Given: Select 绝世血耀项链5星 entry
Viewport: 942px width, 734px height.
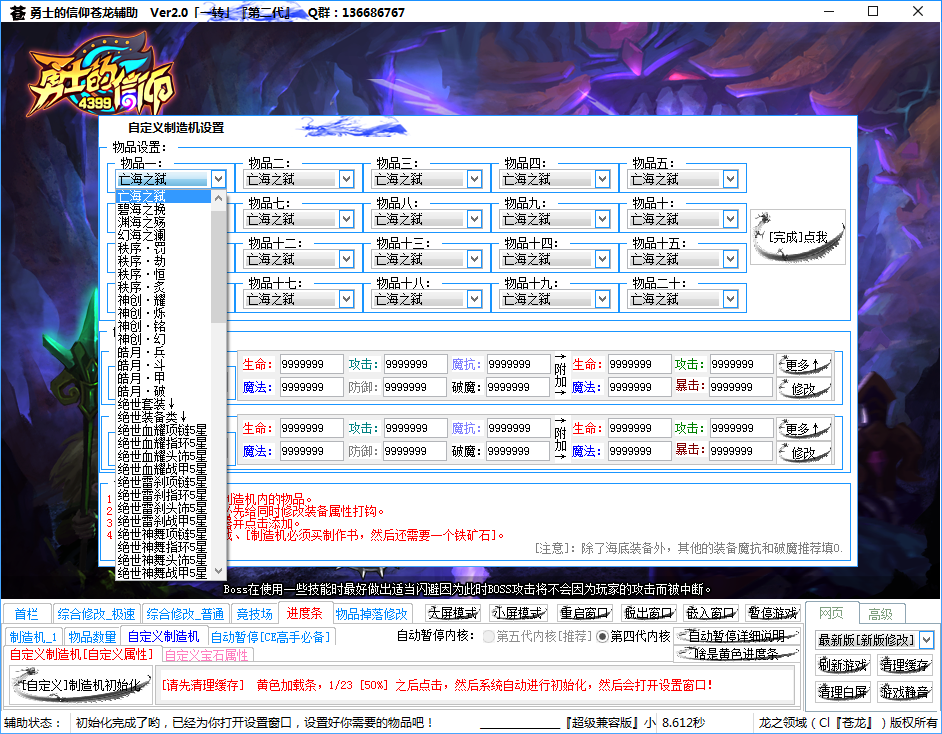Looking at the screenshot, I should tap(163, 430).
